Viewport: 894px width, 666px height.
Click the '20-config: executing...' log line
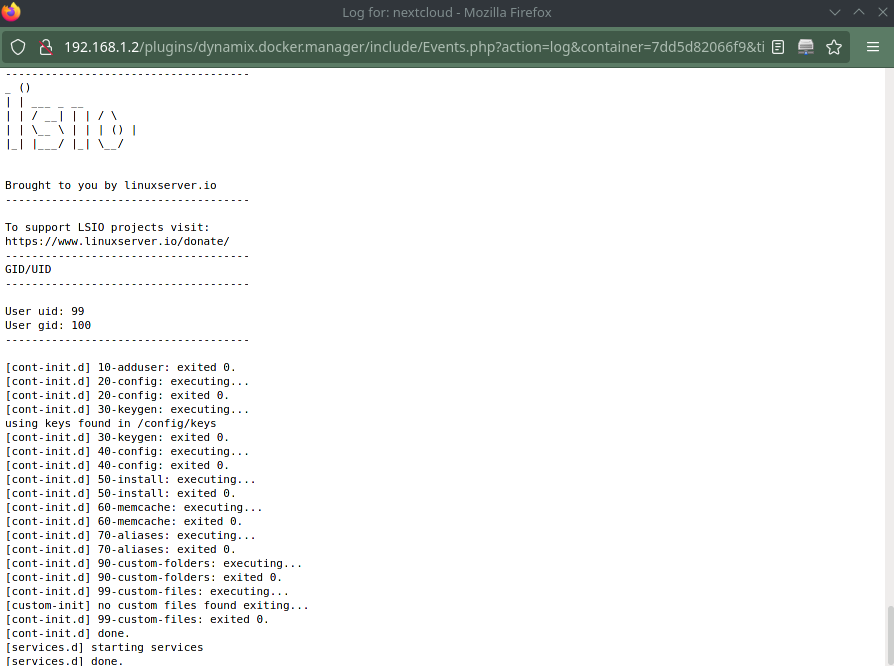(x=127, y=381)
